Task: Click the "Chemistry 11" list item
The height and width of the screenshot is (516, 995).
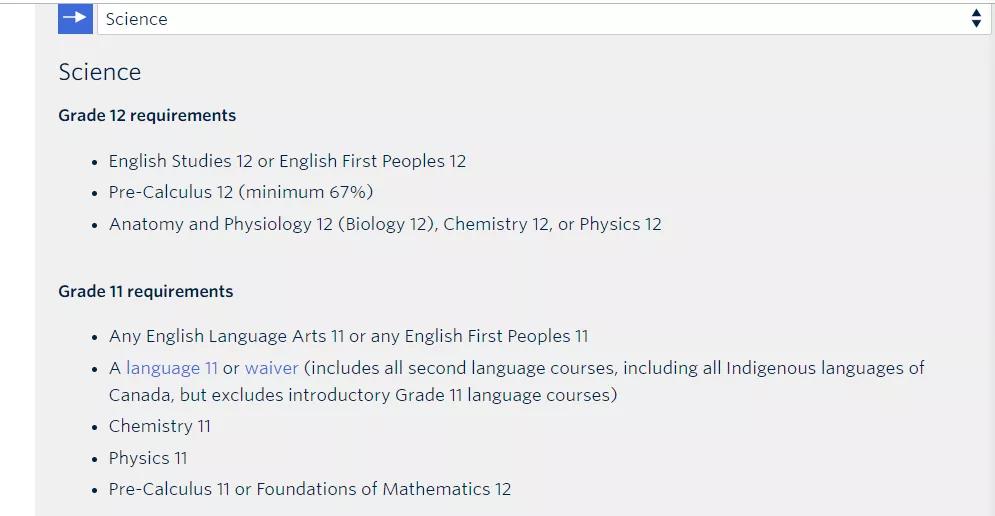Action: coord(160,426)
